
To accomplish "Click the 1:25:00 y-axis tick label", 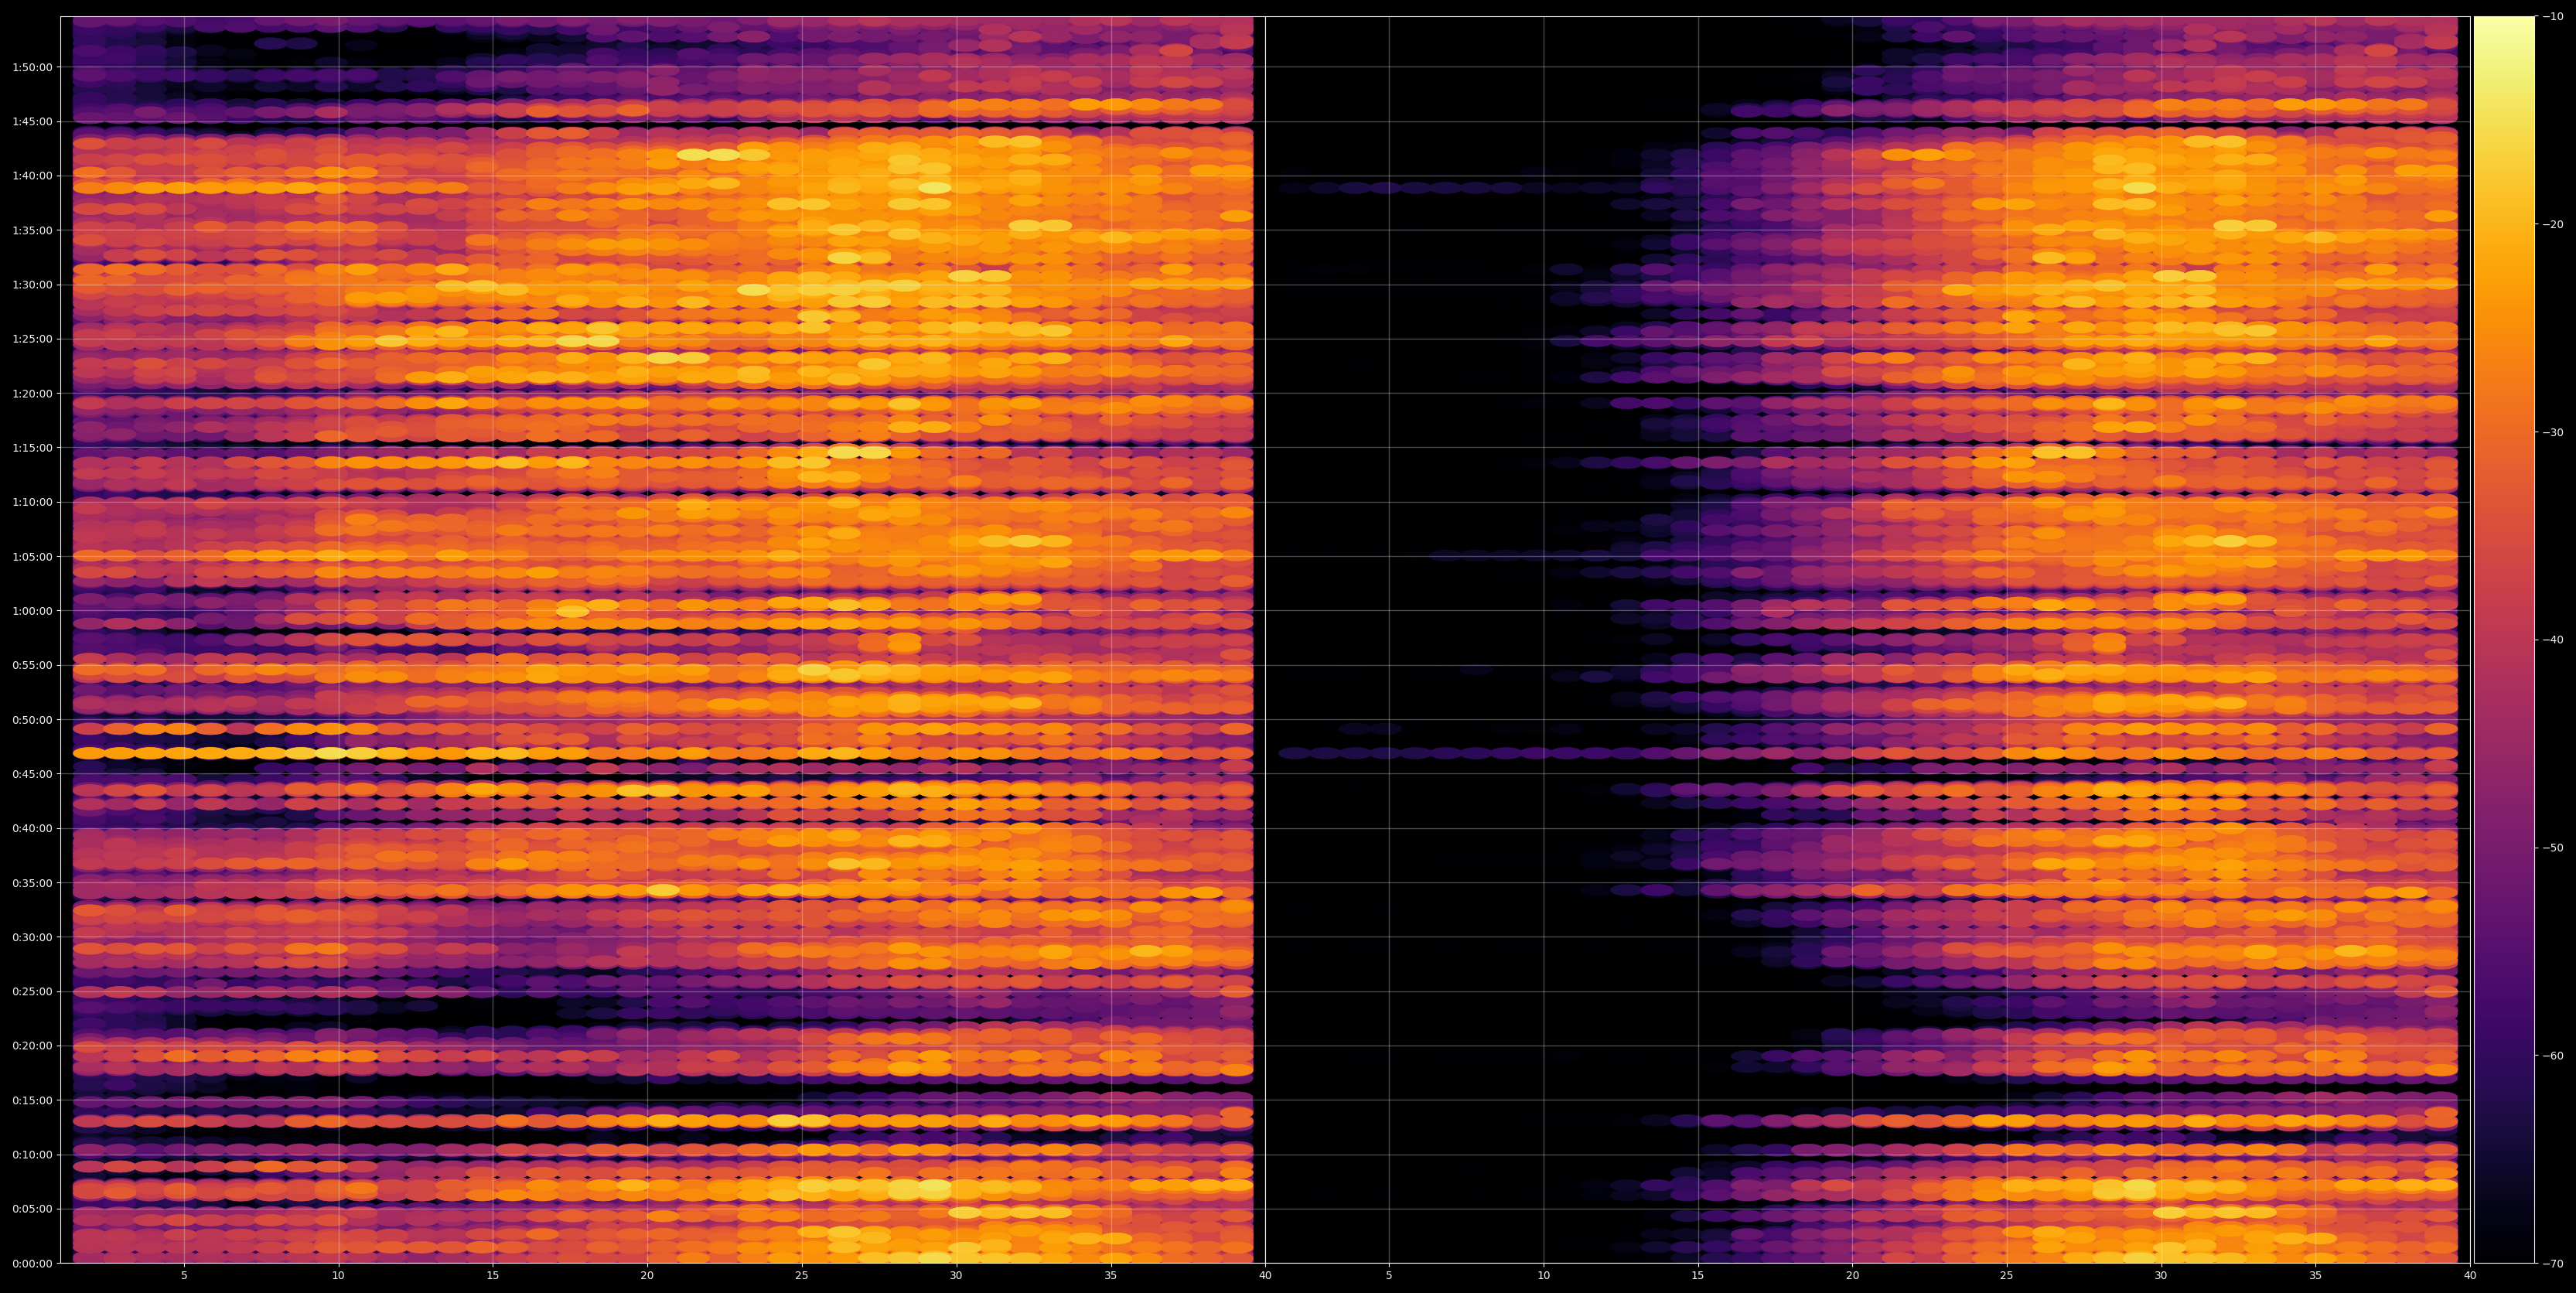I will 32,339.
